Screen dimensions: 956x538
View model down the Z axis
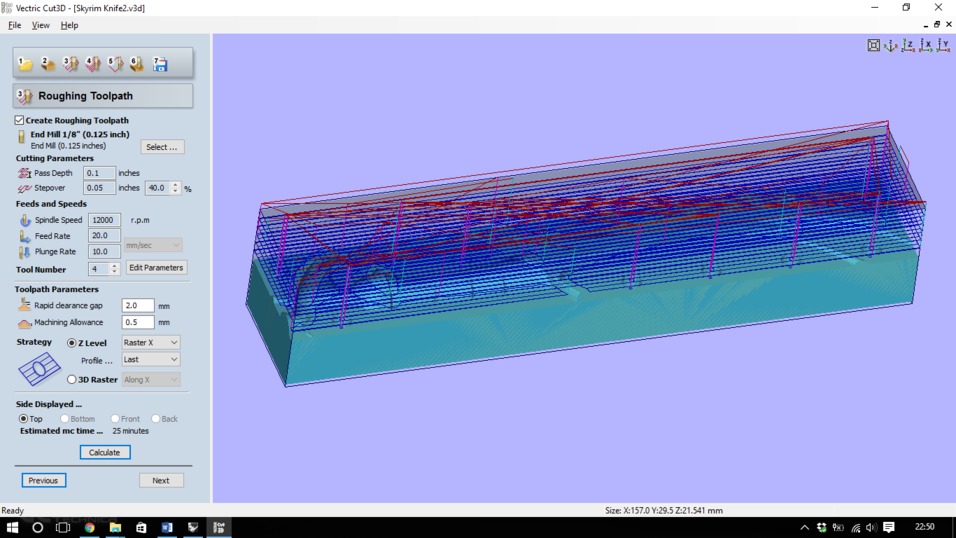(x=908, y=45)
